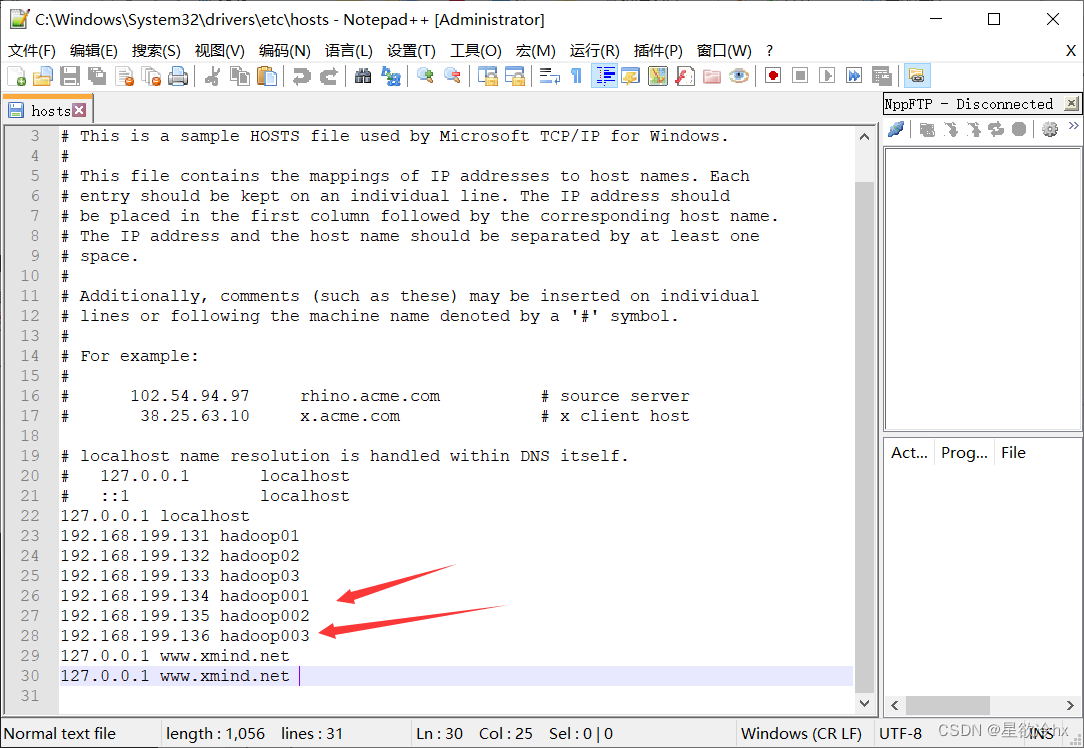Click the Open file folder icon
The height and width of the screenshot is (748, 1084).
[x=43, y=76]
